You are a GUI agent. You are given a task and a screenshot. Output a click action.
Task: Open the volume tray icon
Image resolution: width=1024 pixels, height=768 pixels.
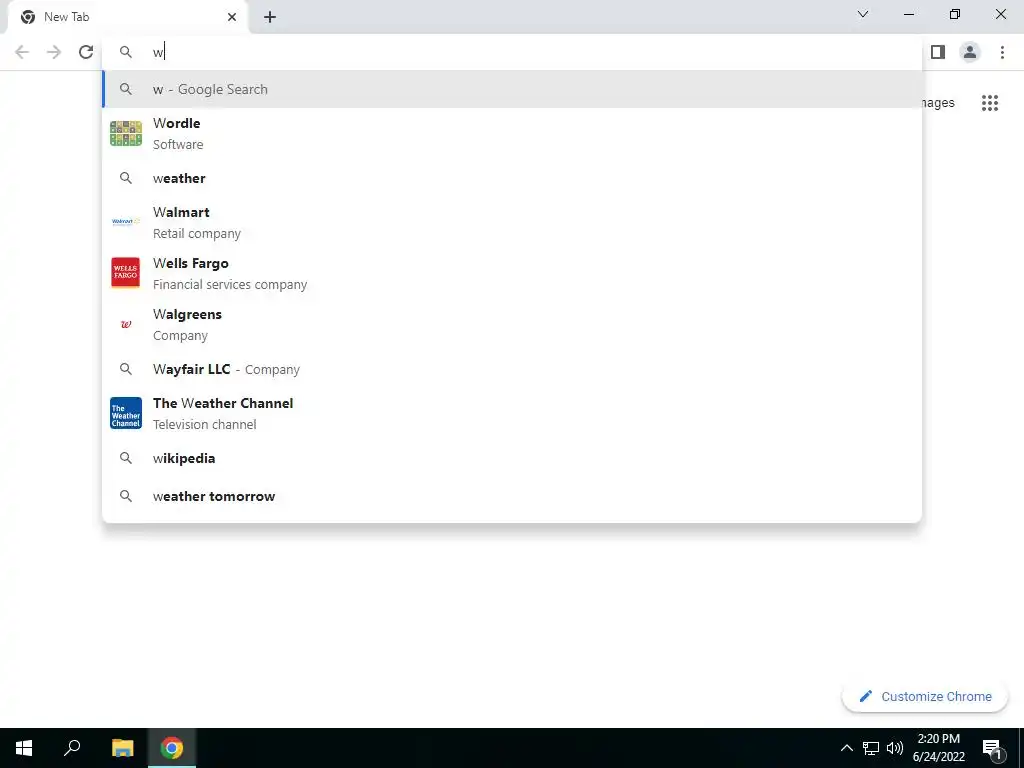tap(895, 748)
